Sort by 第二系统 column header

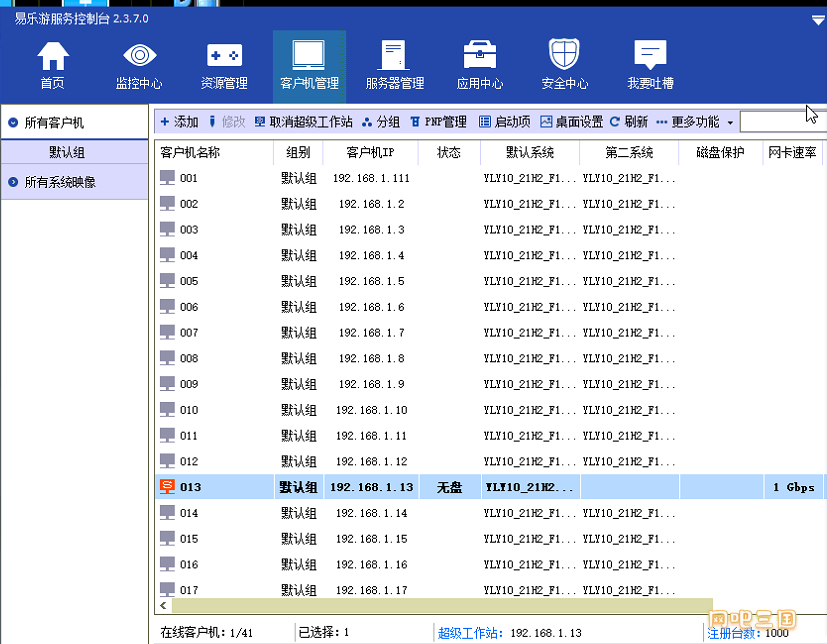coord(629,152)
